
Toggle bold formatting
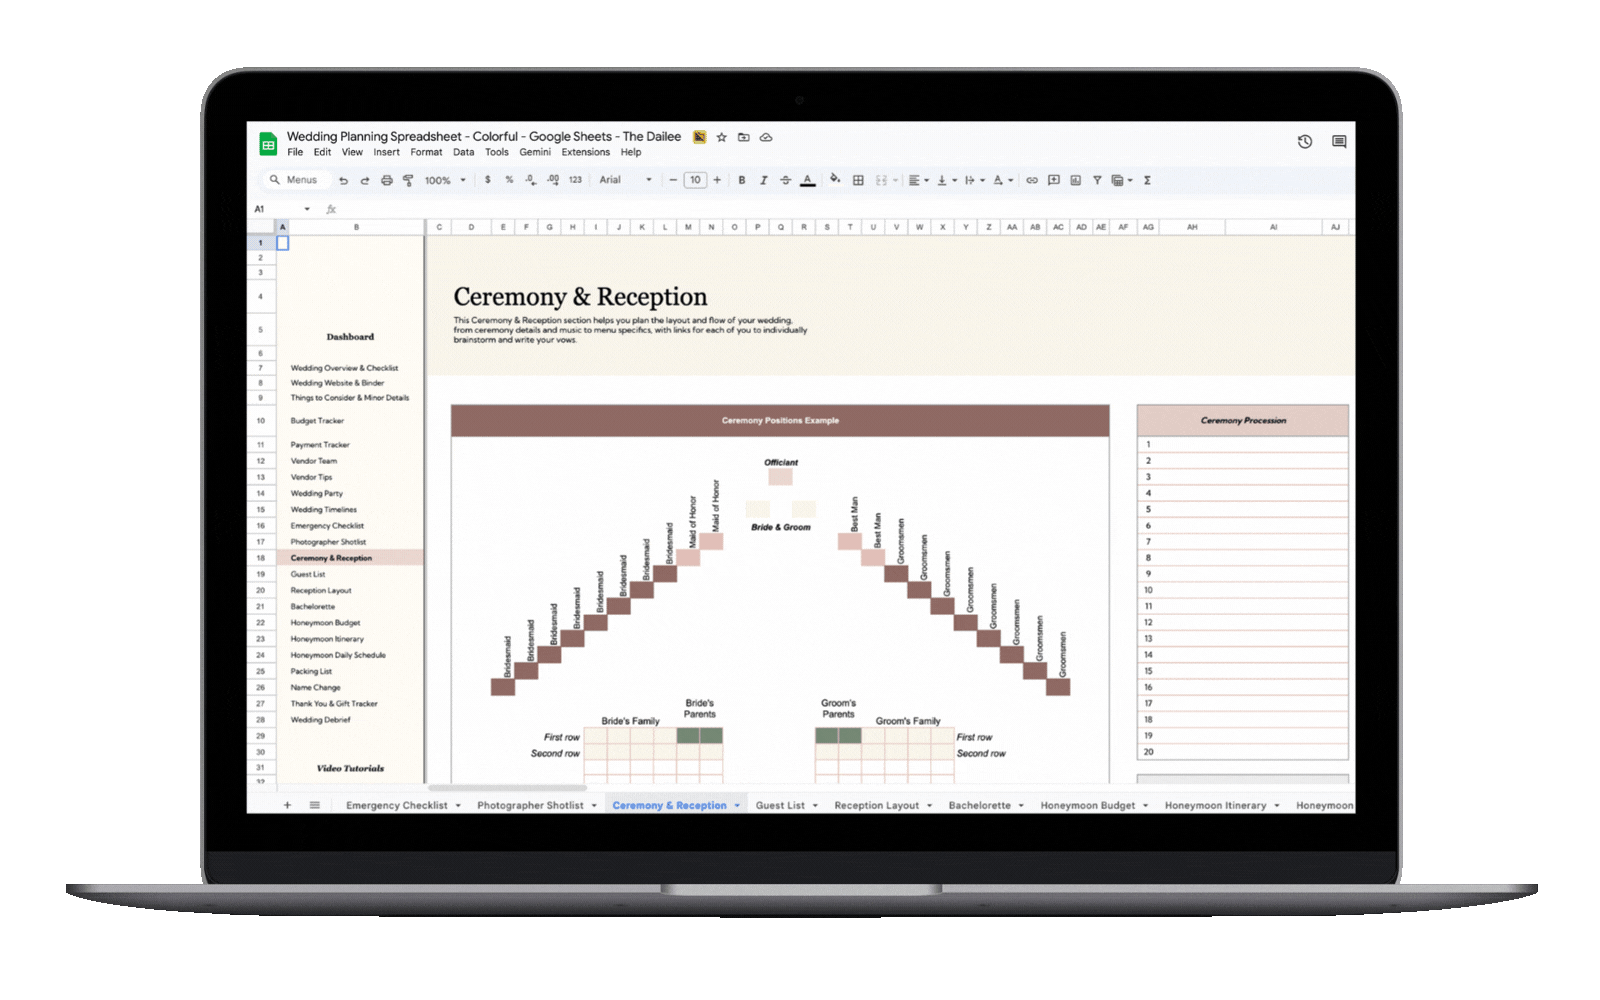741,181
